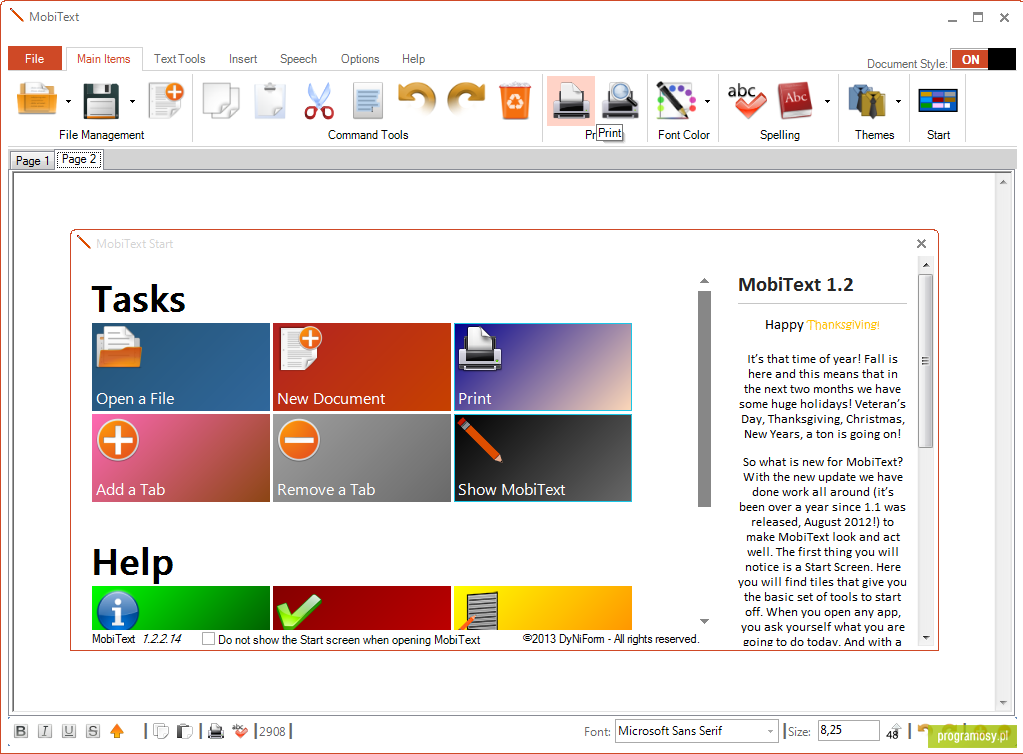Click the Show MobiText tile
The height and width of the screenshot is (754, 1023).
tap(543, 458)
